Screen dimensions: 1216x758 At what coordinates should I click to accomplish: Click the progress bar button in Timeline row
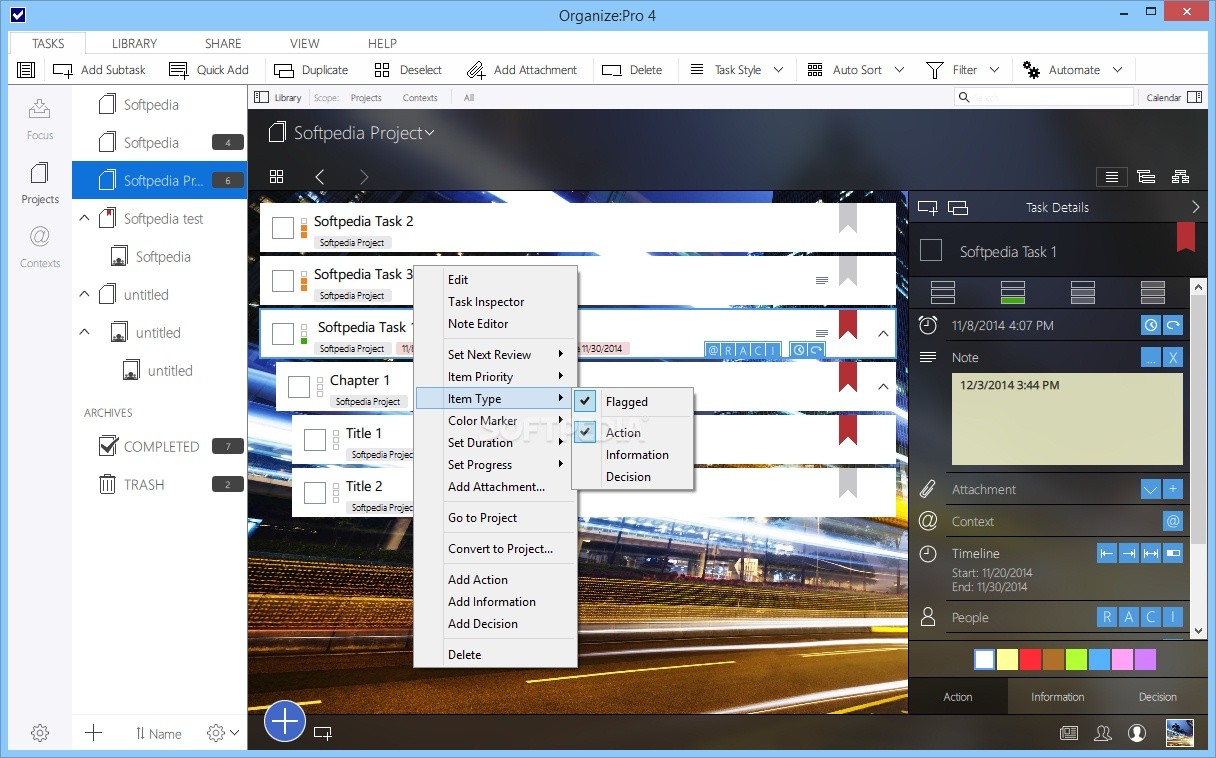coord(1173,553)
